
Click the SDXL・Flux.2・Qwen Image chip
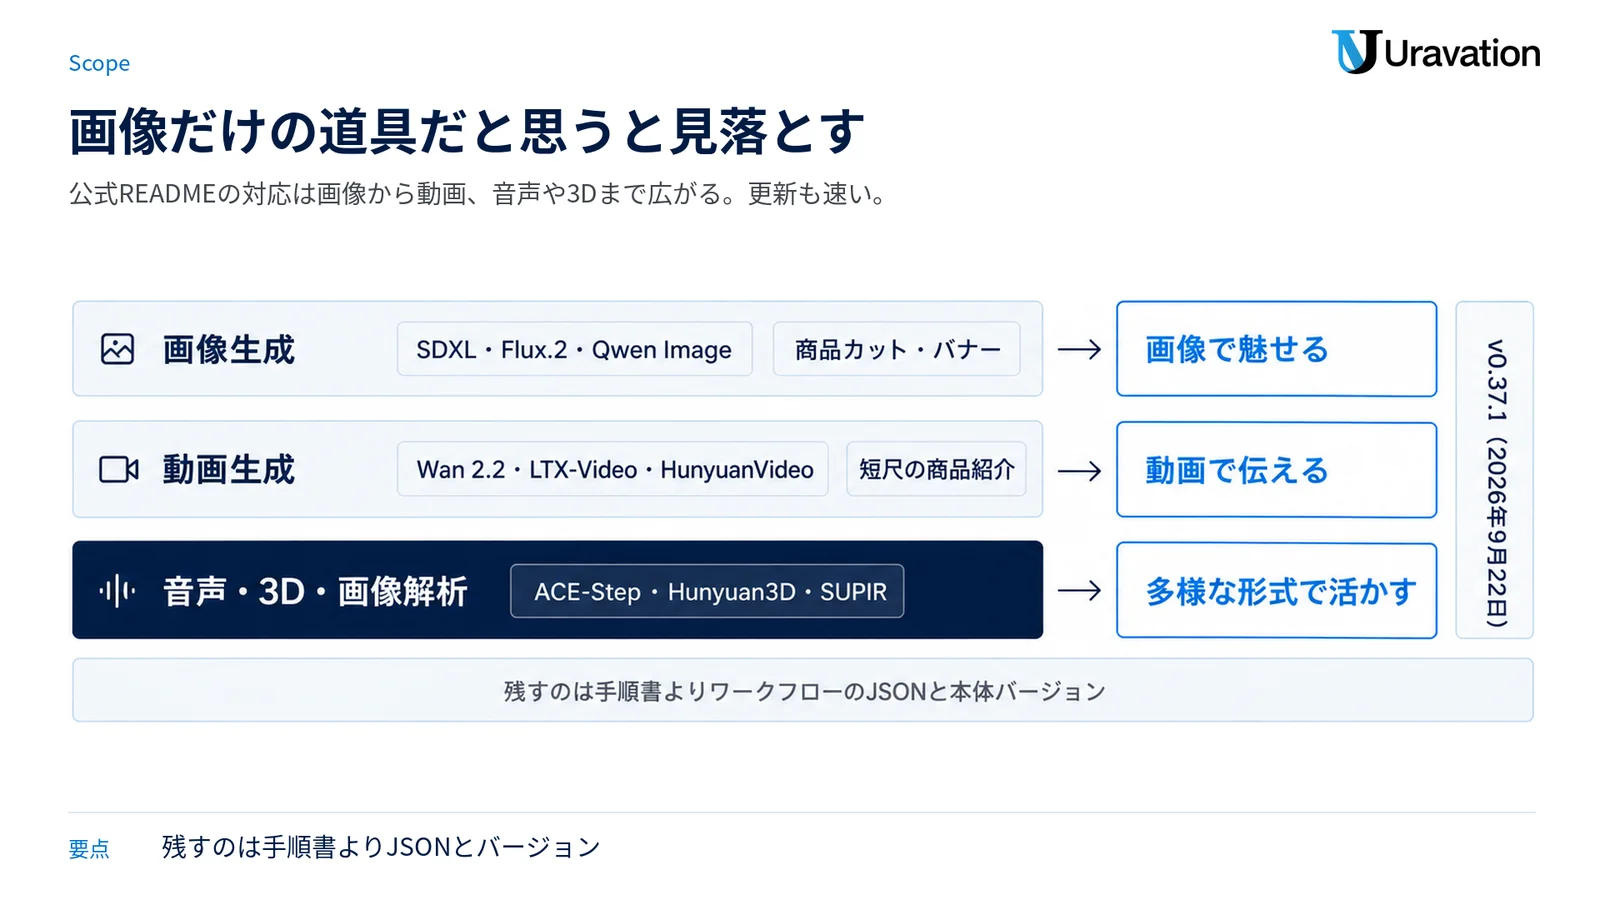point(574,349)
